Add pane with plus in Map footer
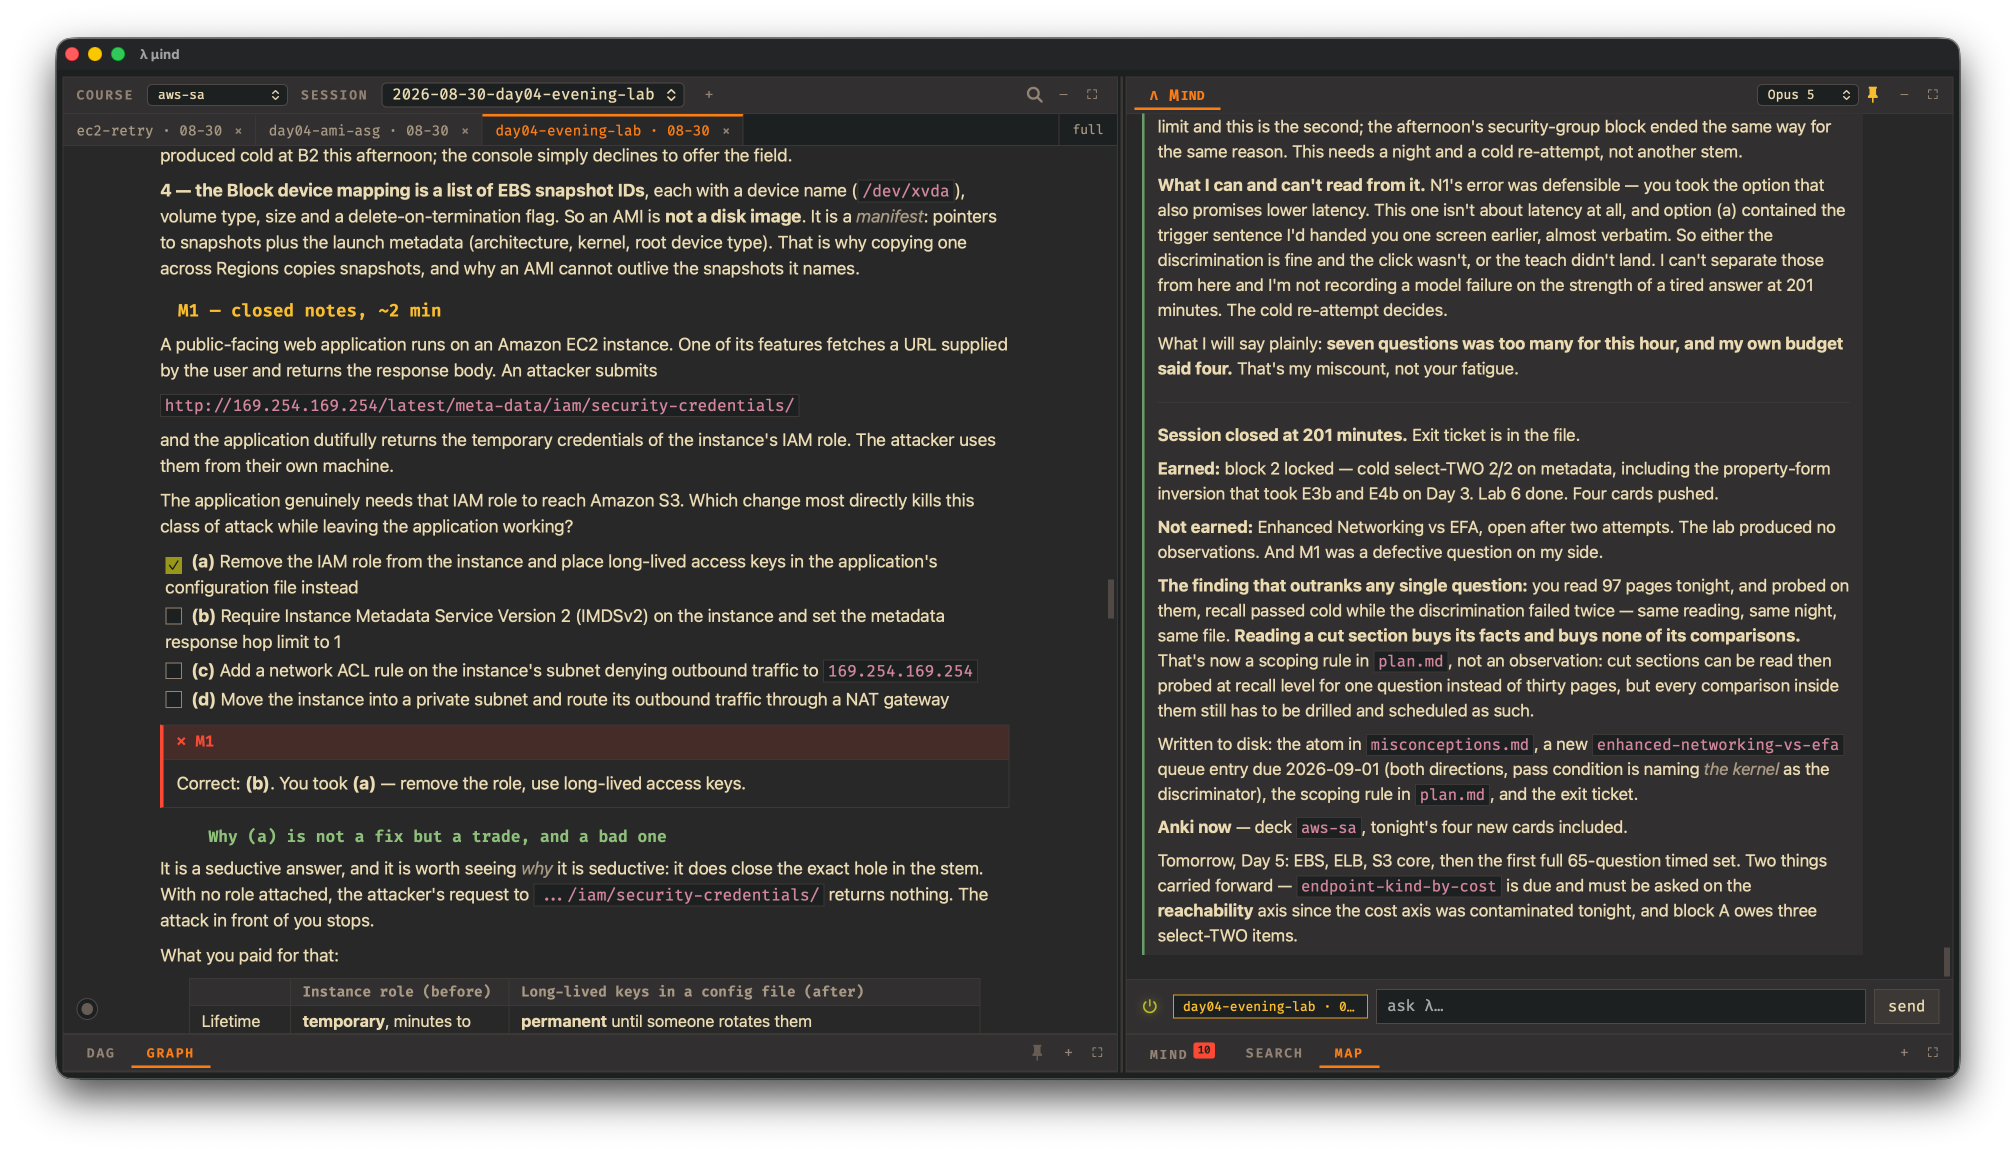Viewport: 2016px width, 1153px height. [x=1904, y=1052]
